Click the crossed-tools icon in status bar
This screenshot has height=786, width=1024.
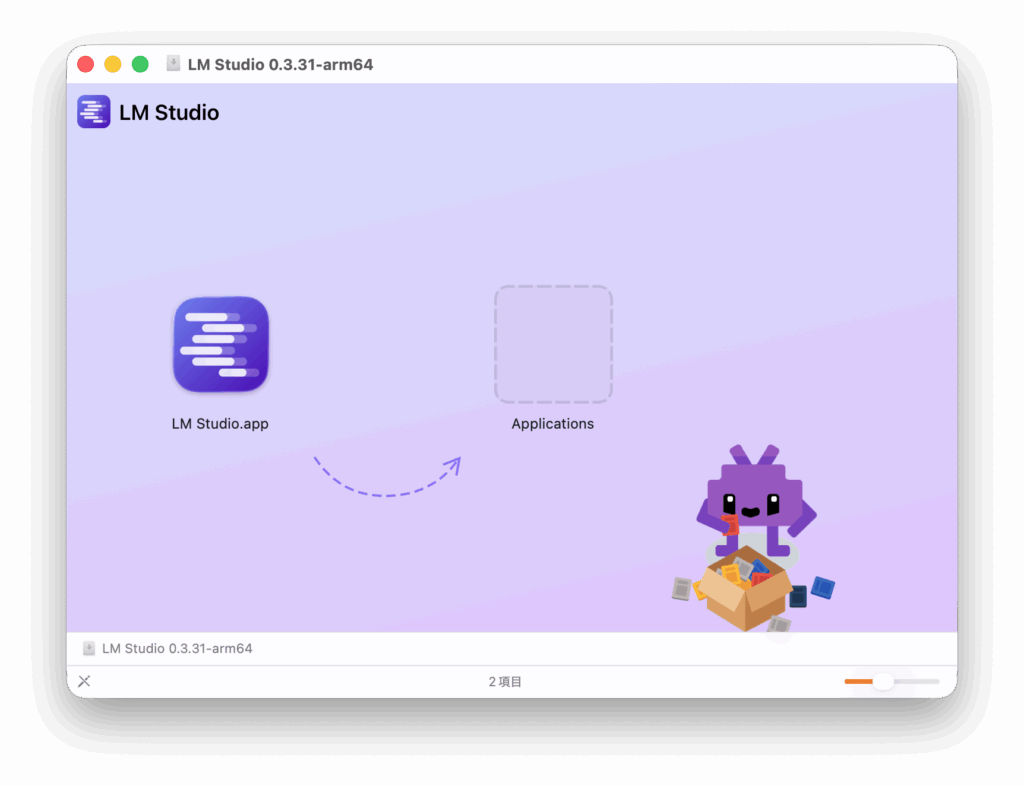(x=85, y=681)
